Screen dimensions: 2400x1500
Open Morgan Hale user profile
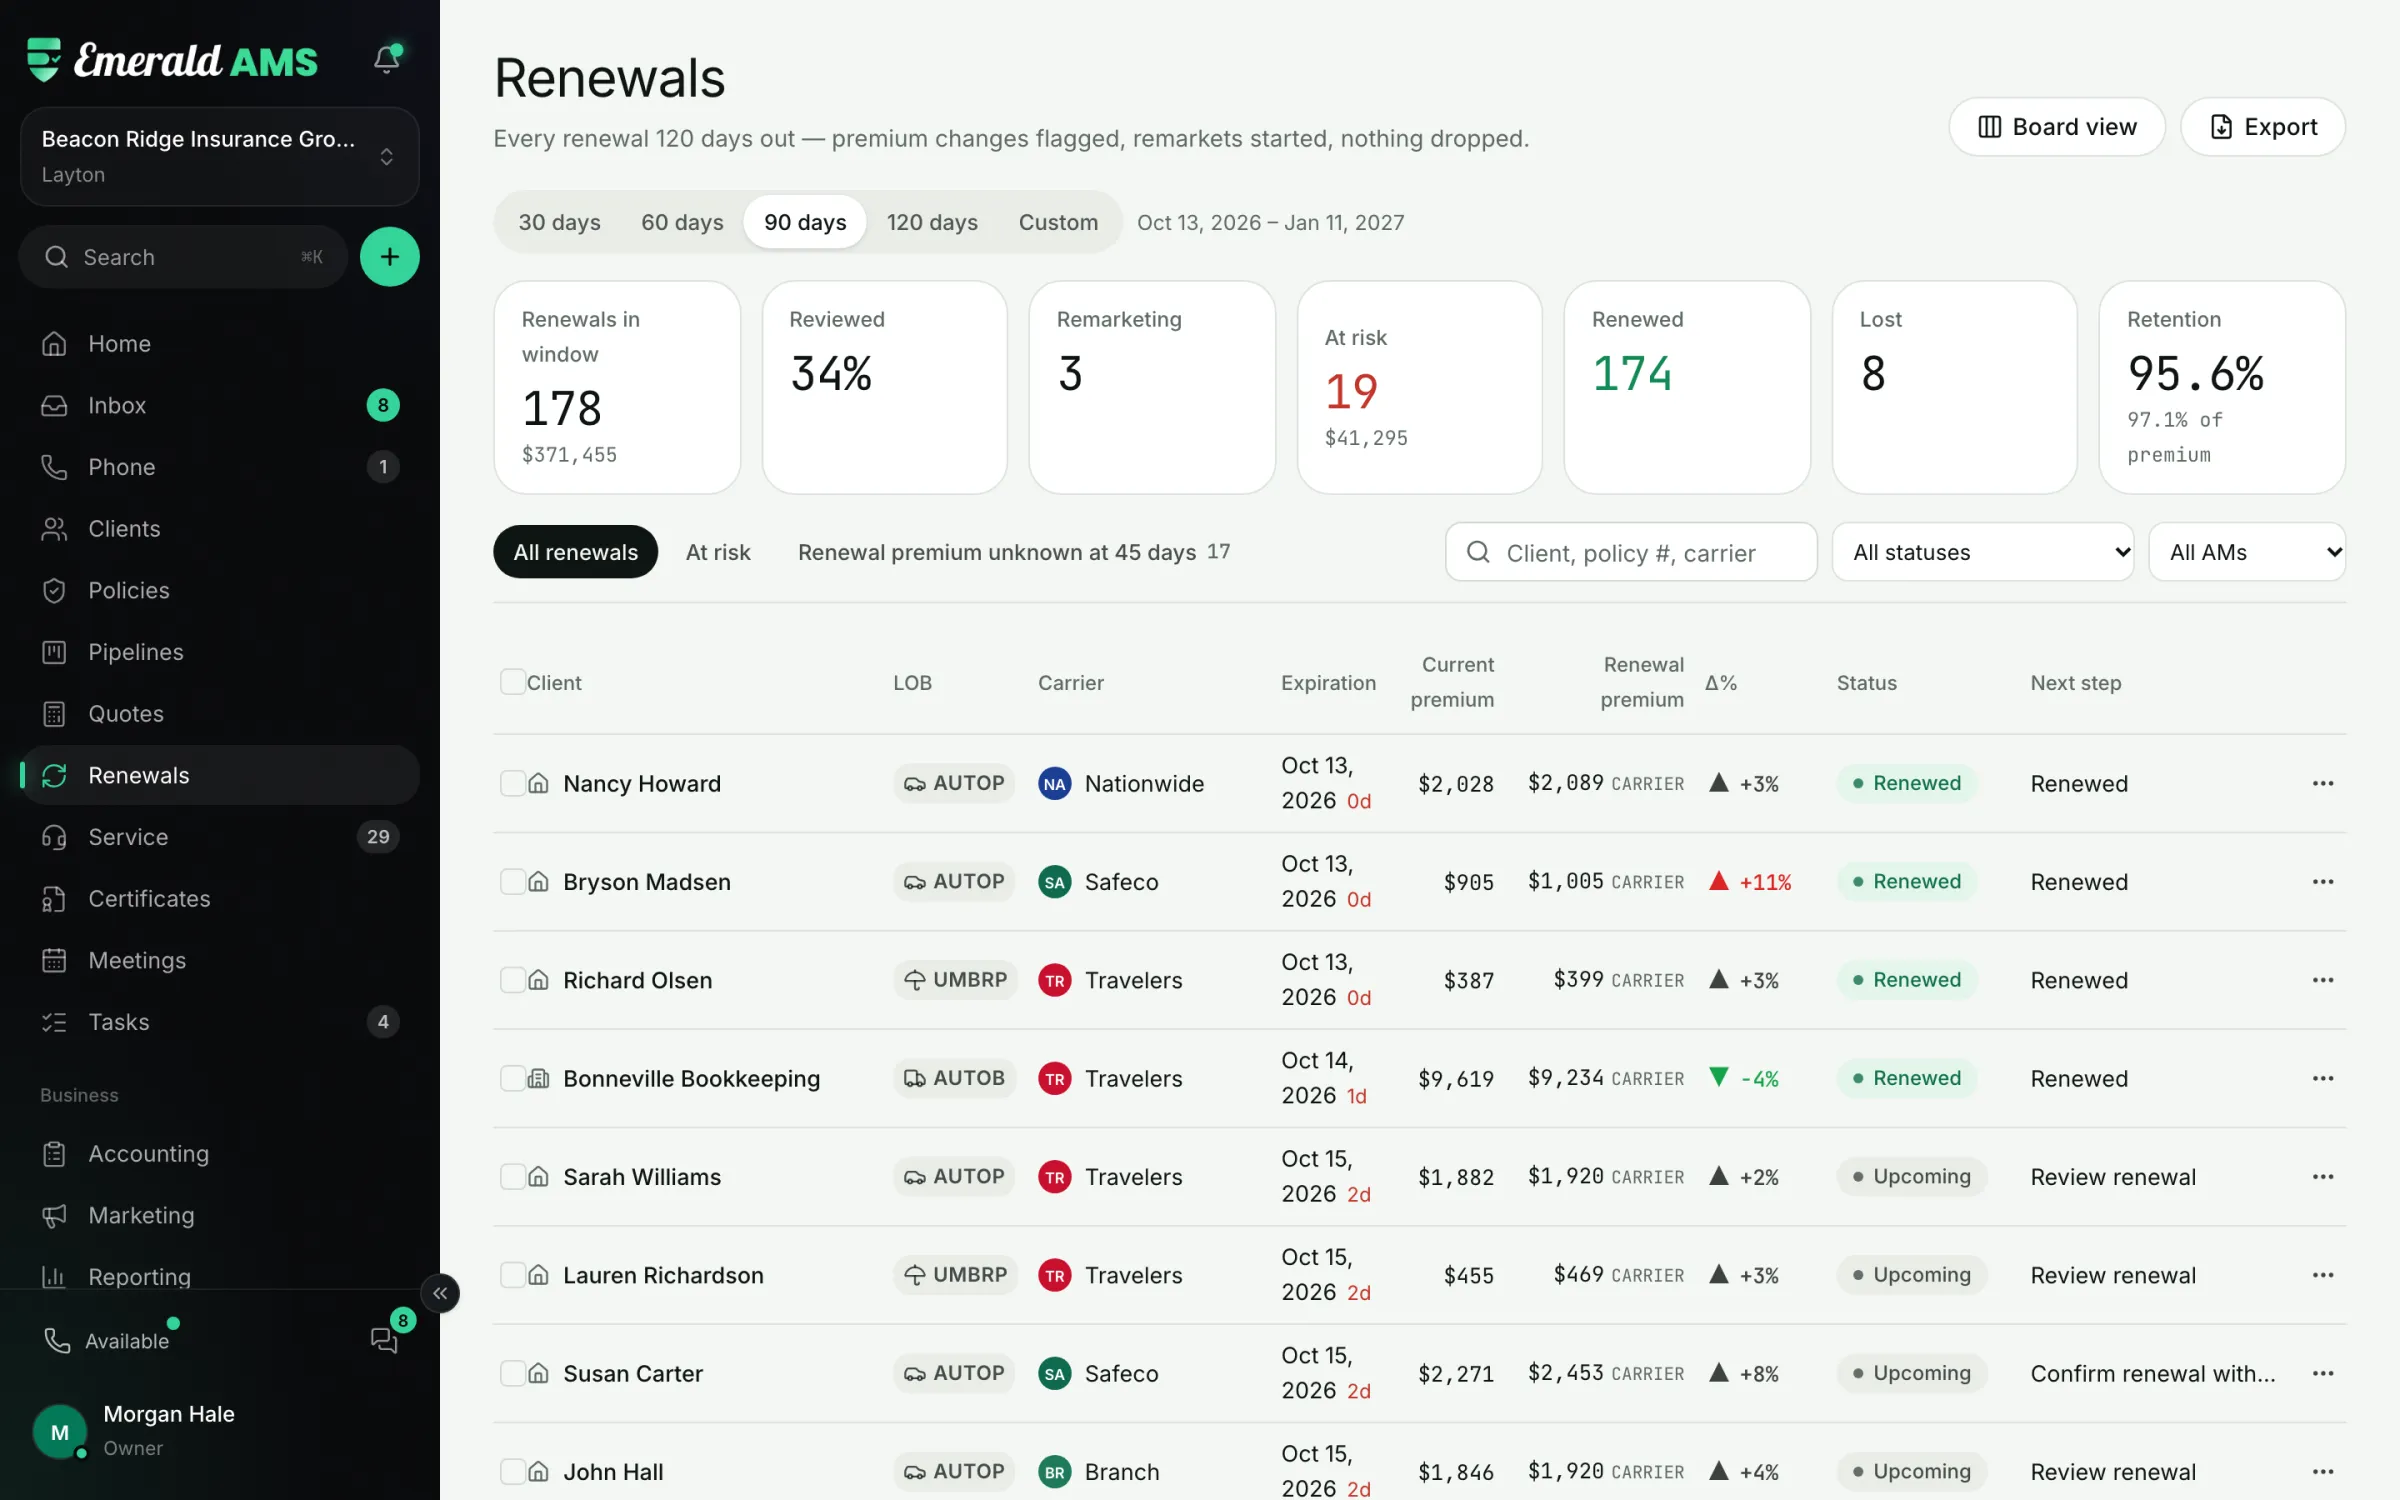219,1430
